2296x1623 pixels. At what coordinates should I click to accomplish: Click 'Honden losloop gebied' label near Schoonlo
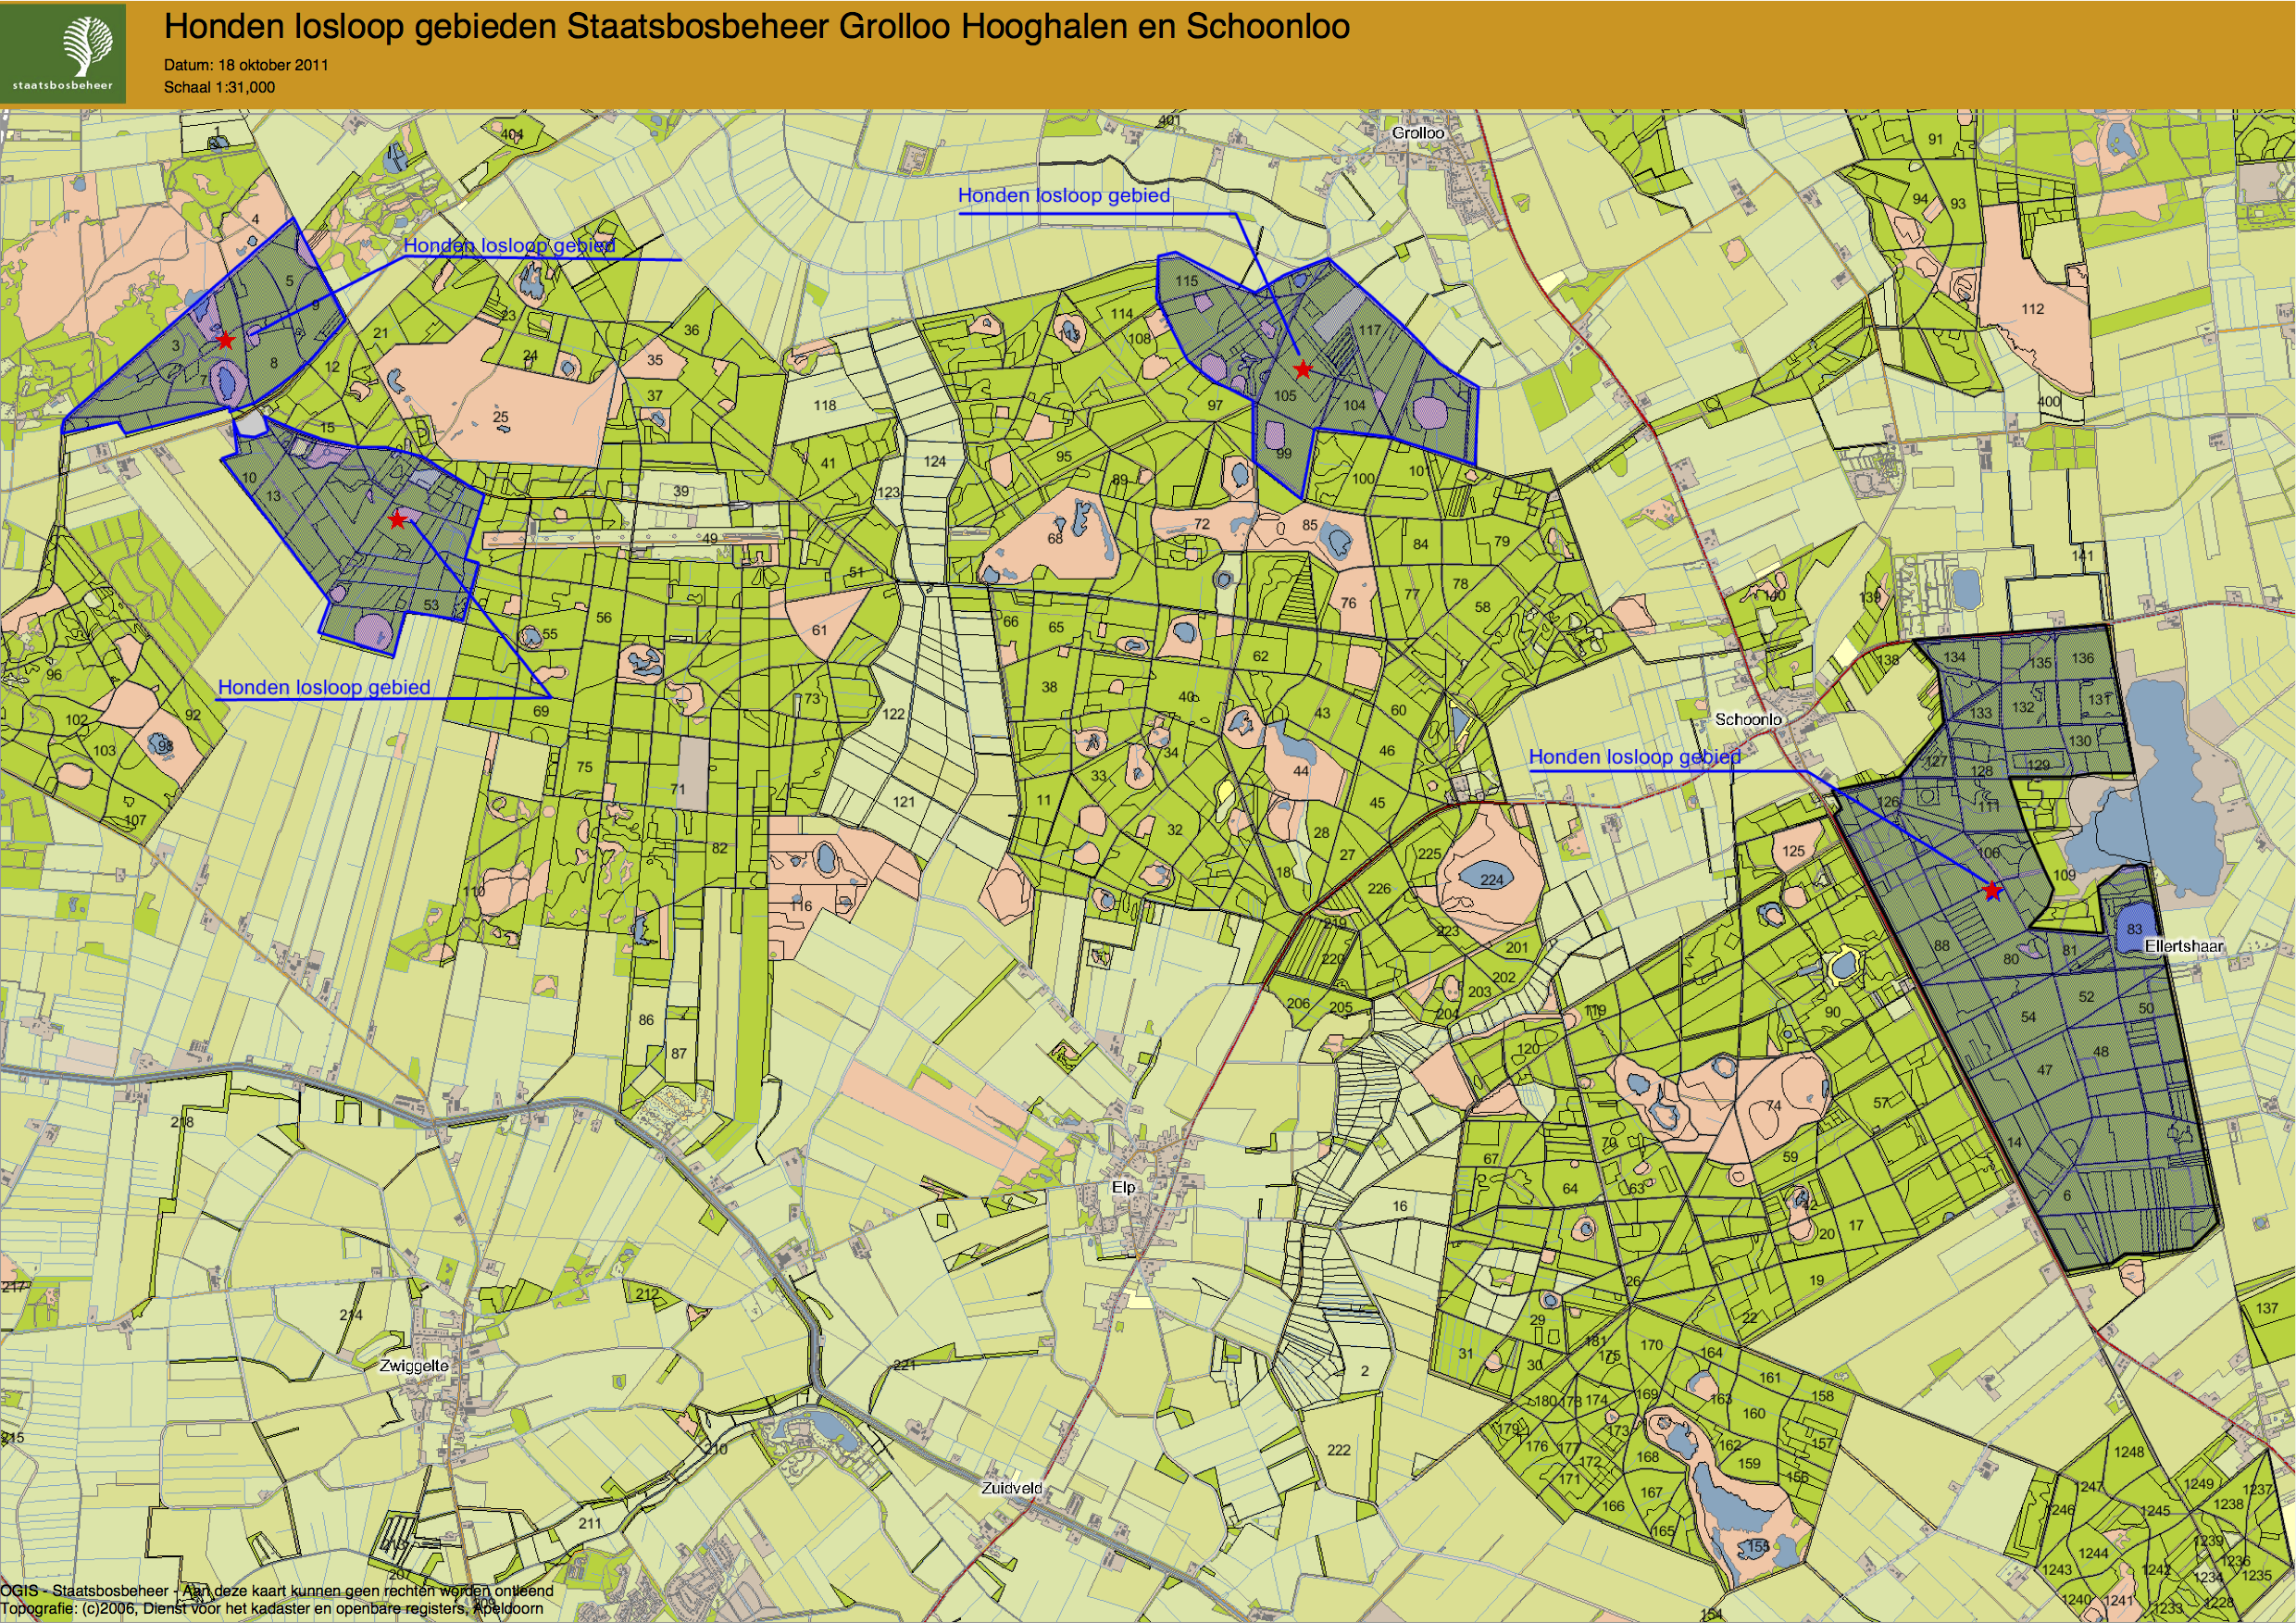[1634, 757]
